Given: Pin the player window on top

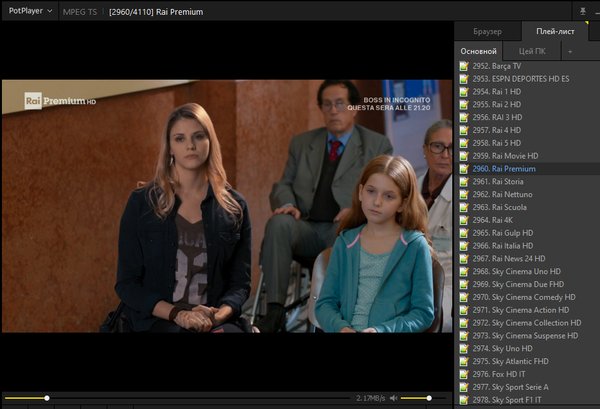Looking at the screenshot, I should 583,10.
